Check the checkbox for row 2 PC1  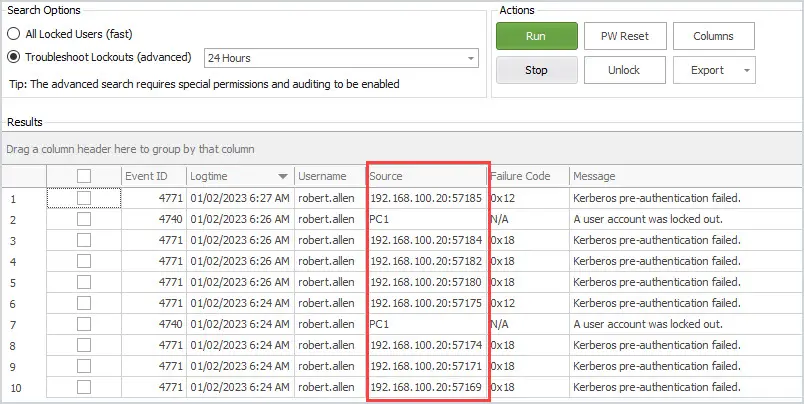click(x=84, y=219)
